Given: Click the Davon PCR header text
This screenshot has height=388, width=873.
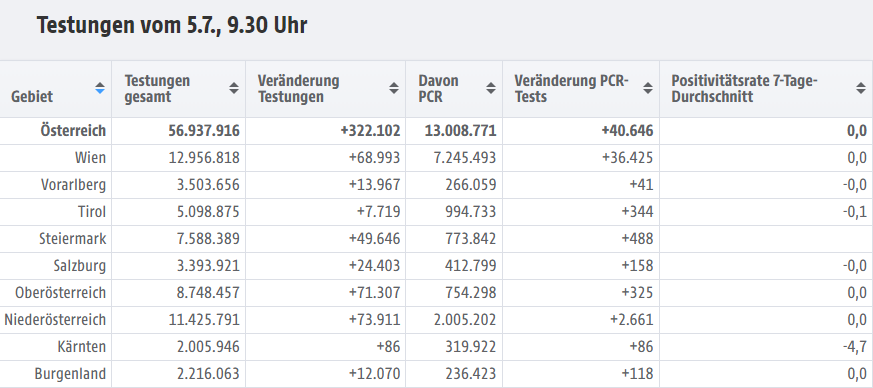Looking at the screenshot, I should pos(439,89).
